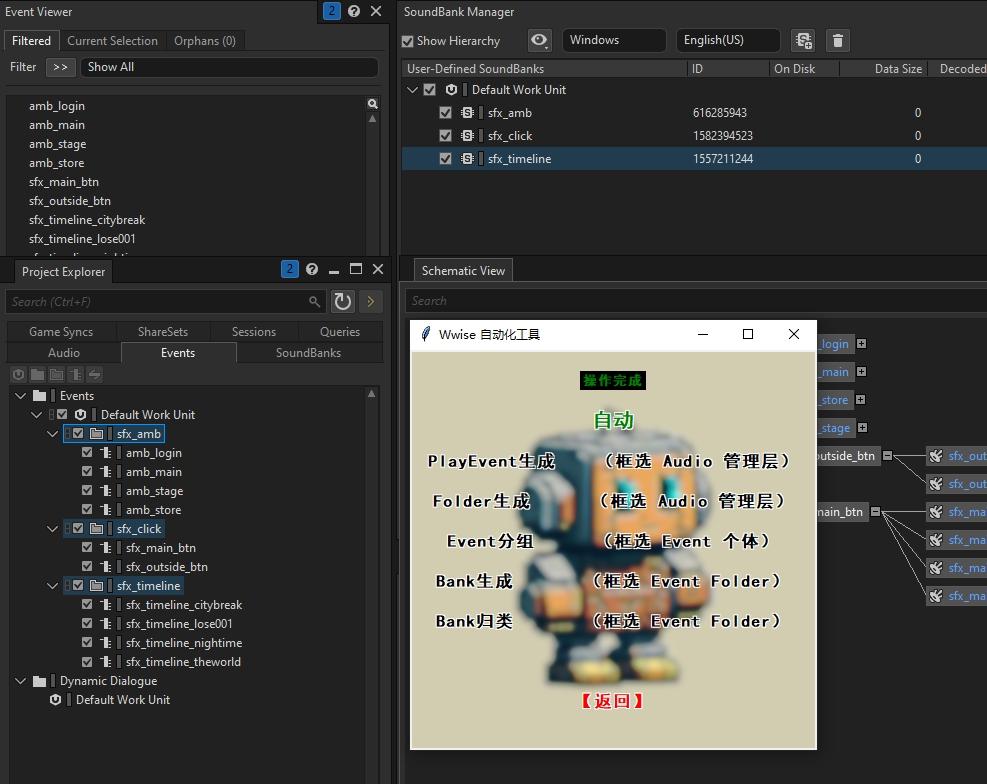This screenshot has height=784, width=987.
Task: Click the Event分组 button
Action: coord(490,541)
